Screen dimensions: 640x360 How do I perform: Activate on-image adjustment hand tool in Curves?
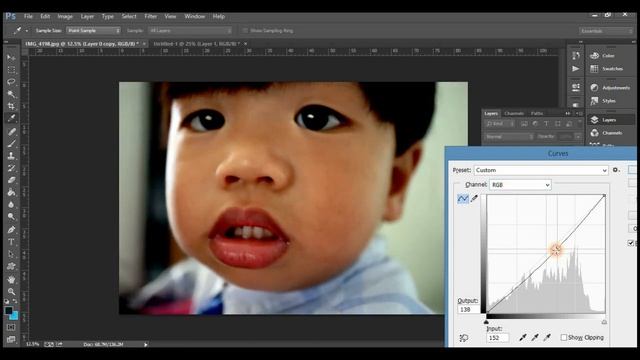464,338
